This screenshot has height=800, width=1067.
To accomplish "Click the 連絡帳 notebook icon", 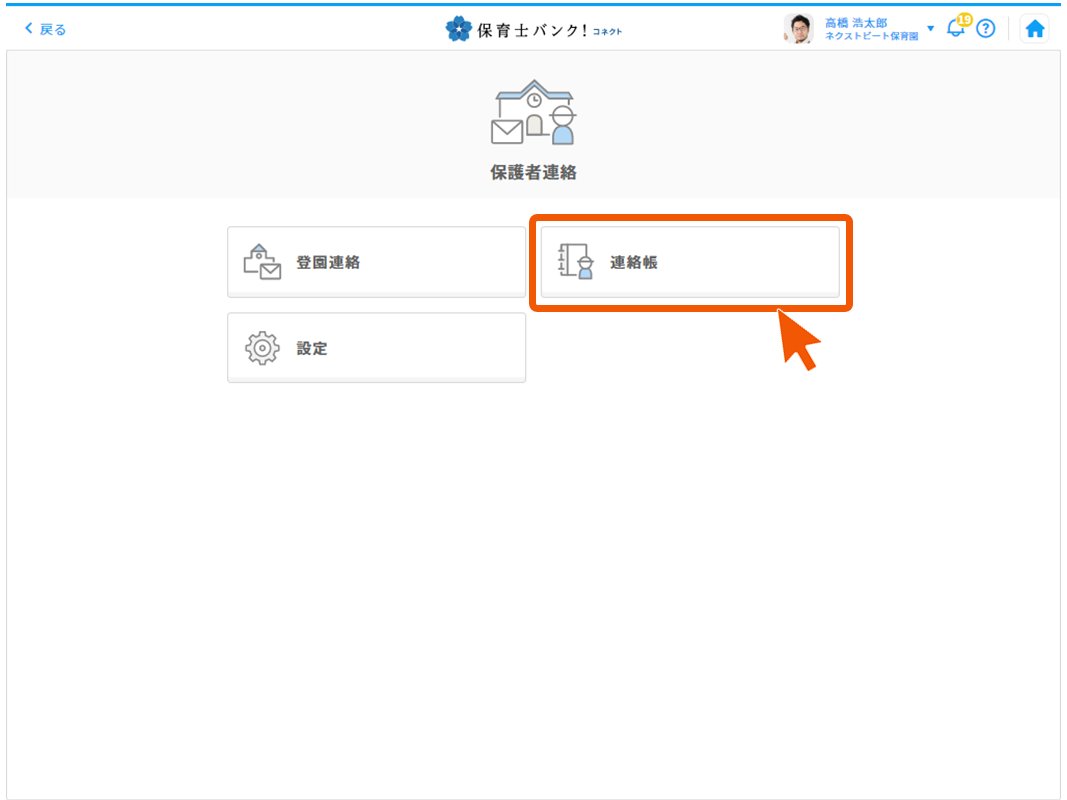I will tap(576, 262).
